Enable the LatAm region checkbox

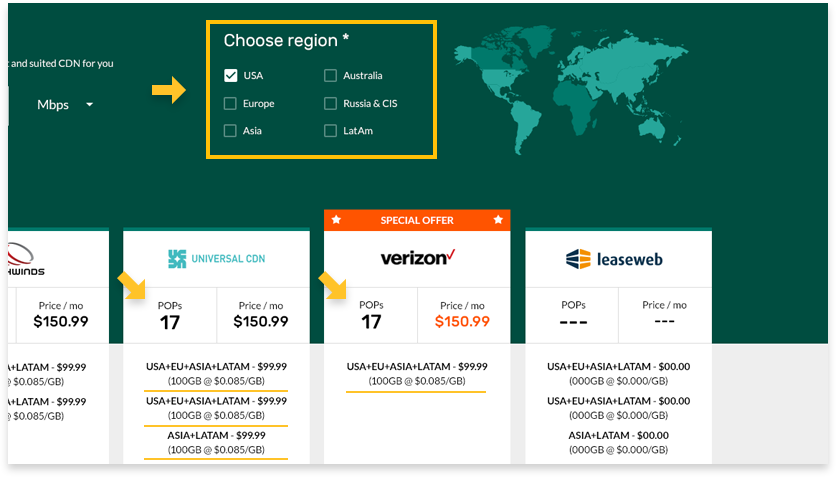coord(331,131)
